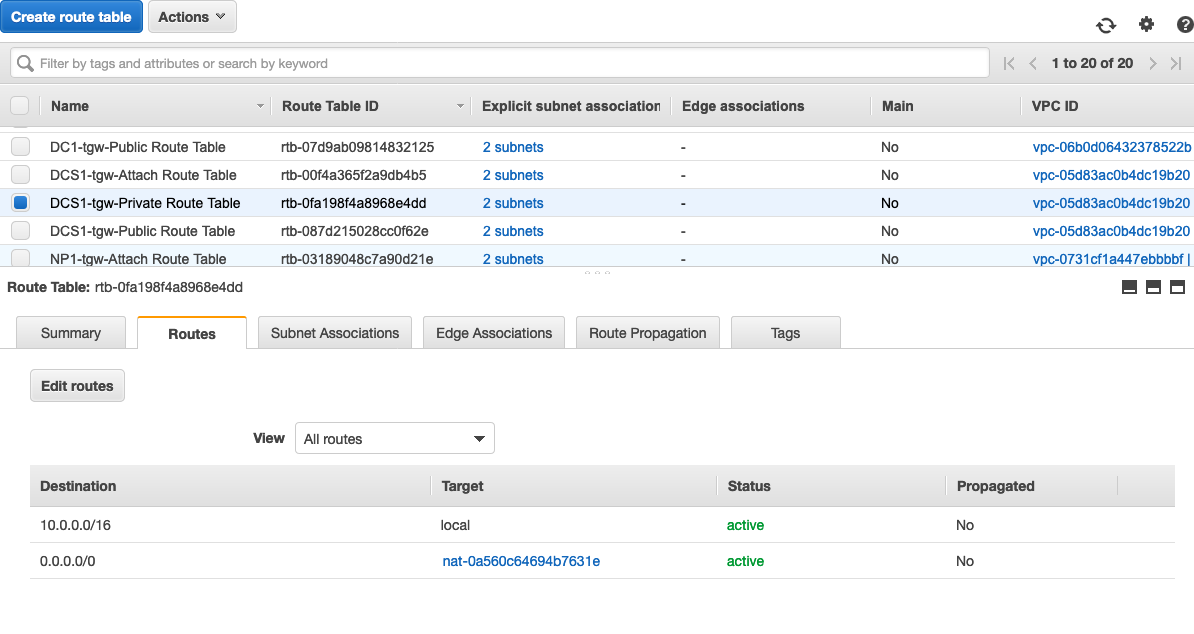Minimize the details pane with the leftmost layout icon
The height and width of the screenshot is (634, 1194).
[x=1130, y=288]
